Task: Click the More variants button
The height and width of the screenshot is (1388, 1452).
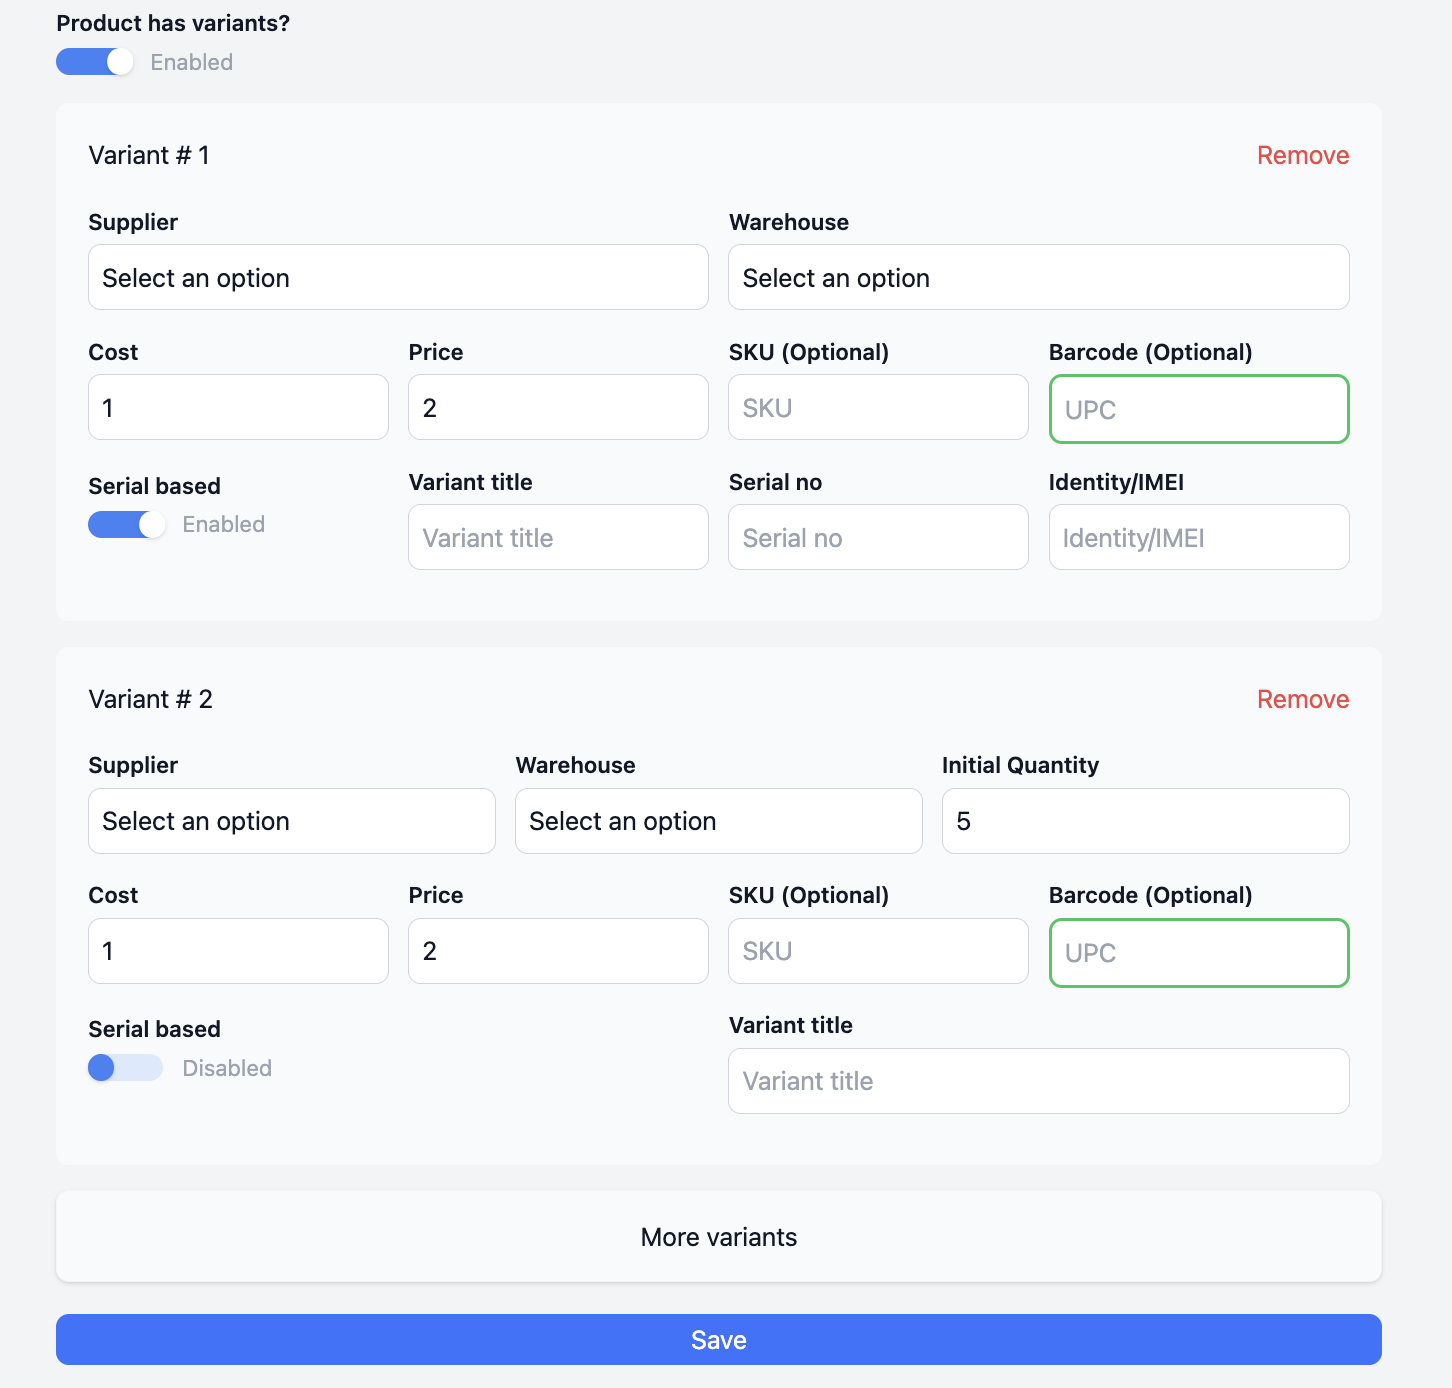Action: tap(718, 1237)
